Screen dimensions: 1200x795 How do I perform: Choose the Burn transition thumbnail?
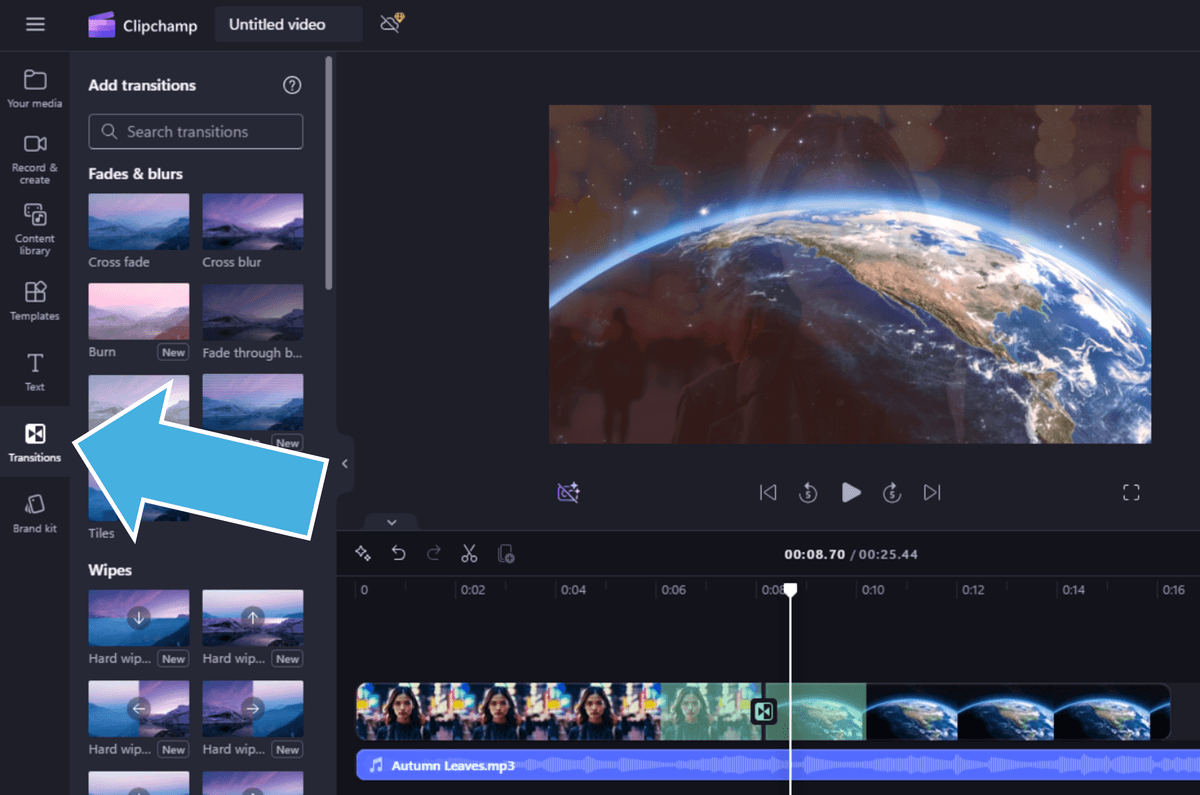138,311
